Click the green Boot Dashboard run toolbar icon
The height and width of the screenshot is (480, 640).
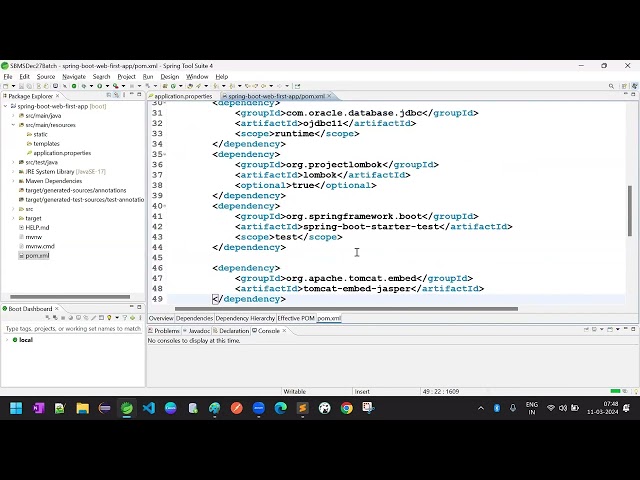[x=74, y=86]
